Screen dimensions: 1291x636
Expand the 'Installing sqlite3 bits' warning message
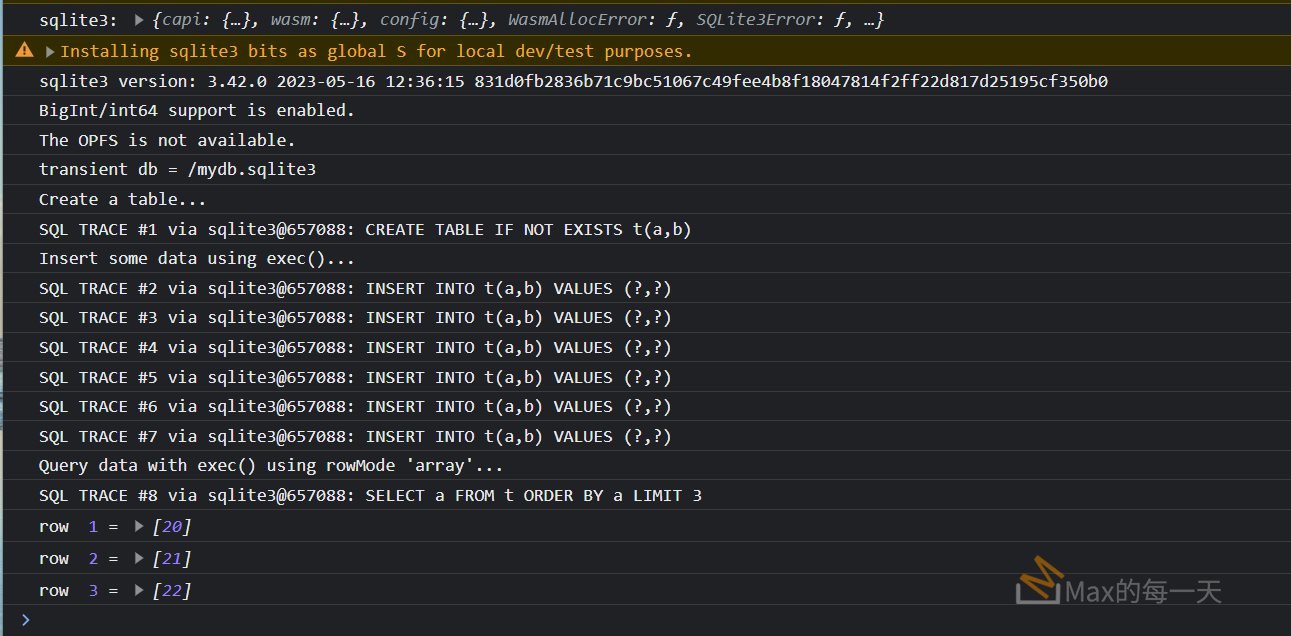point(50,51)
